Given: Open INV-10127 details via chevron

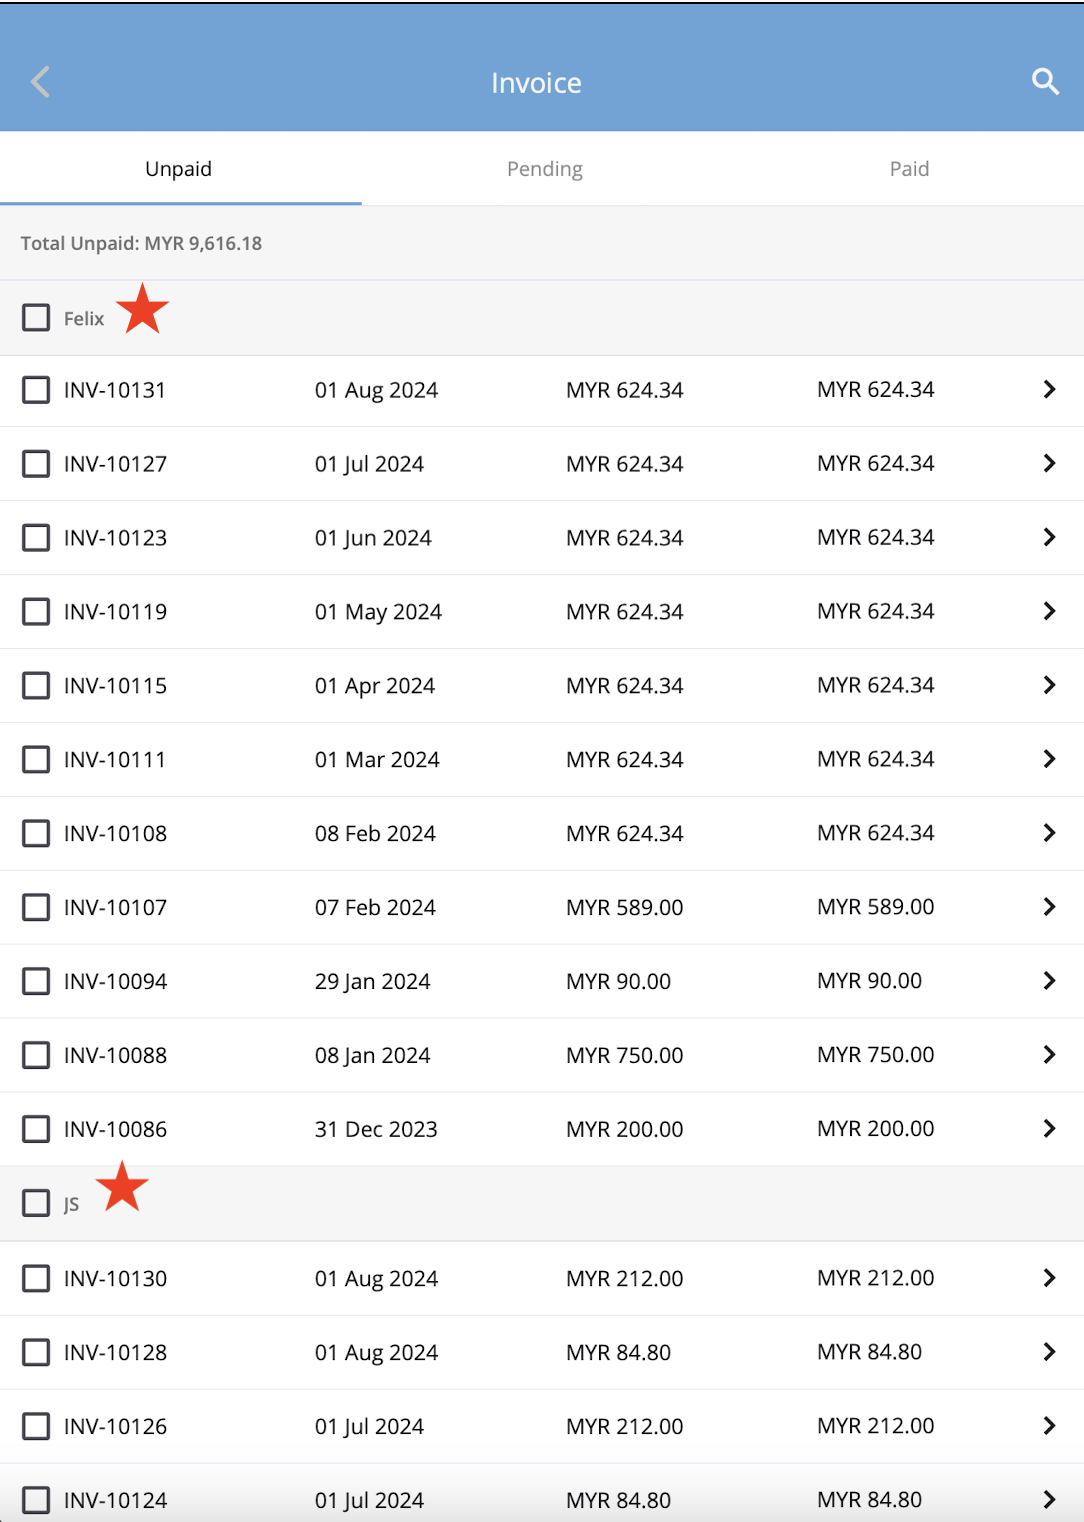Looking at the screenshot, I should [1049, 463].
